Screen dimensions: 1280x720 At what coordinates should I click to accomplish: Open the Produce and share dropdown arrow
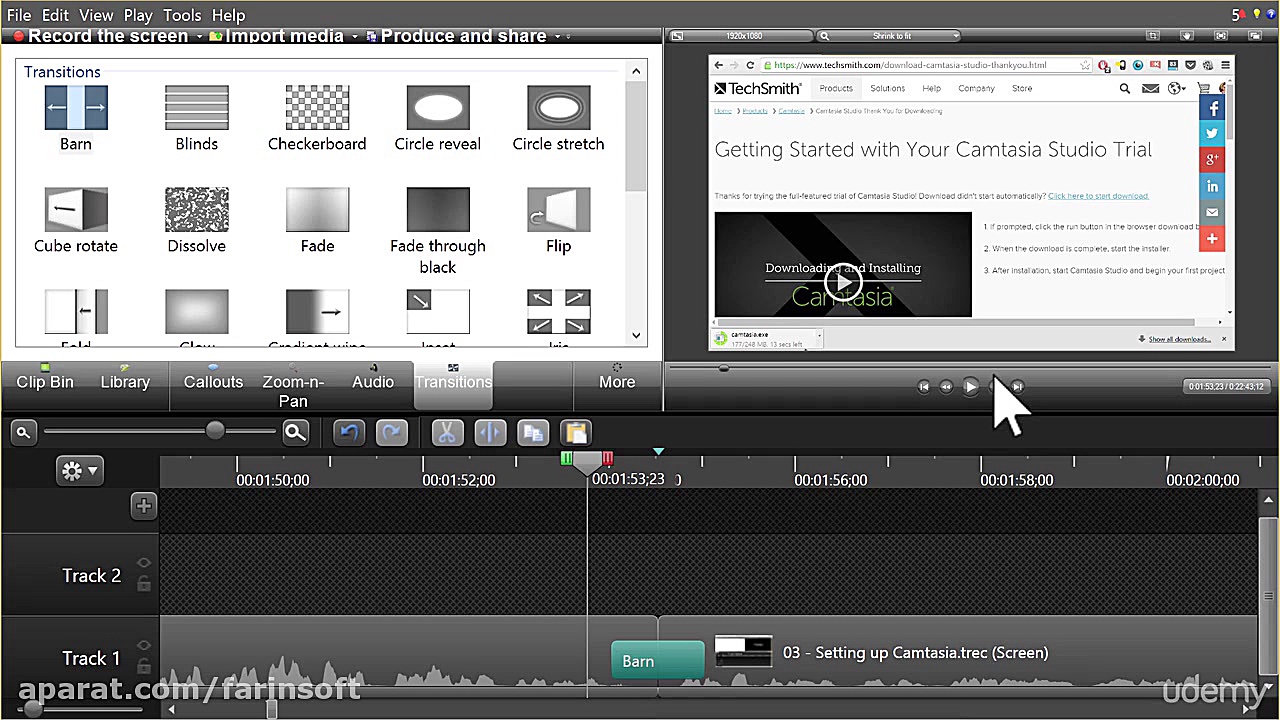(557, 37)
